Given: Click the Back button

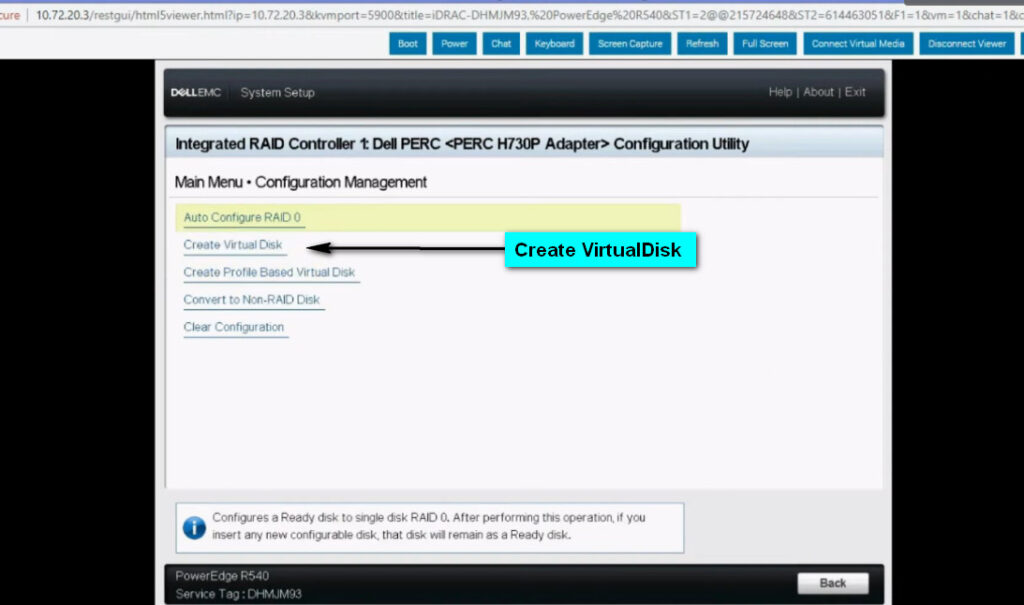Looking at the screenshot, I should coord(833,583).
